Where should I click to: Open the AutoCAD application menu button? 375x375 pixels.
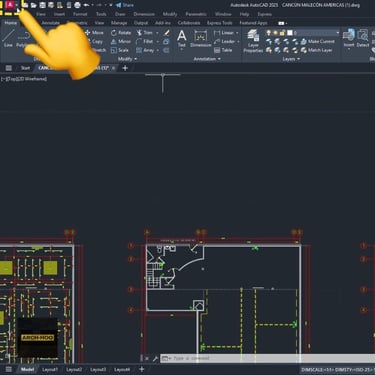coord(11,5)
